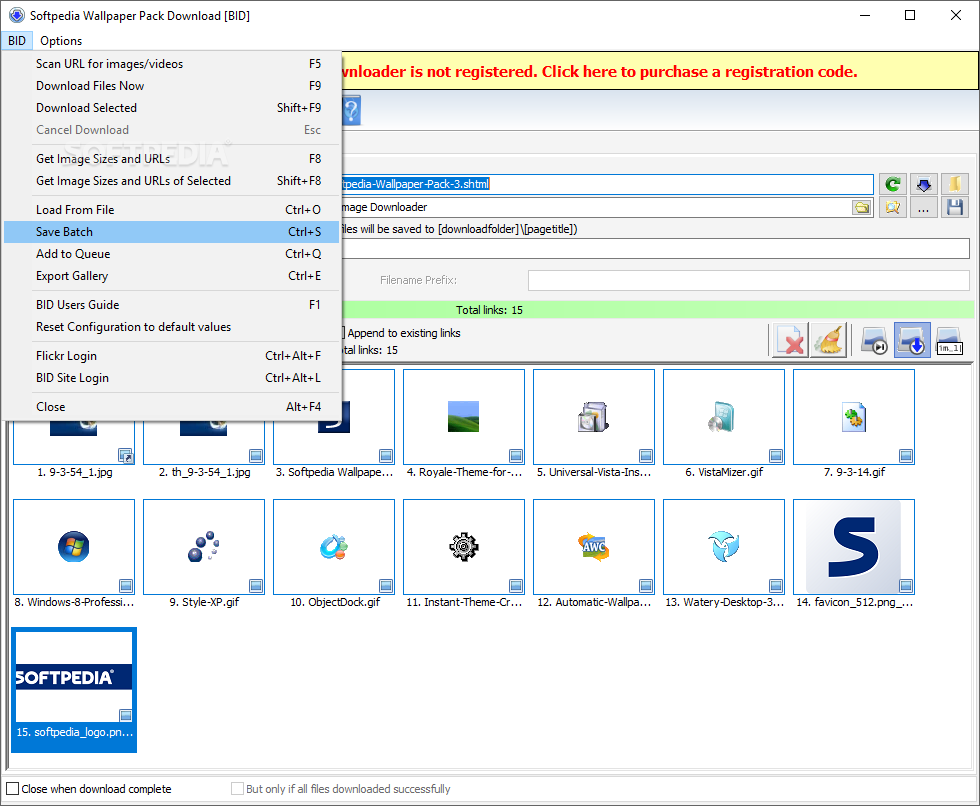Choose the highlighted Save Batch entry

[x=172, y=232]
